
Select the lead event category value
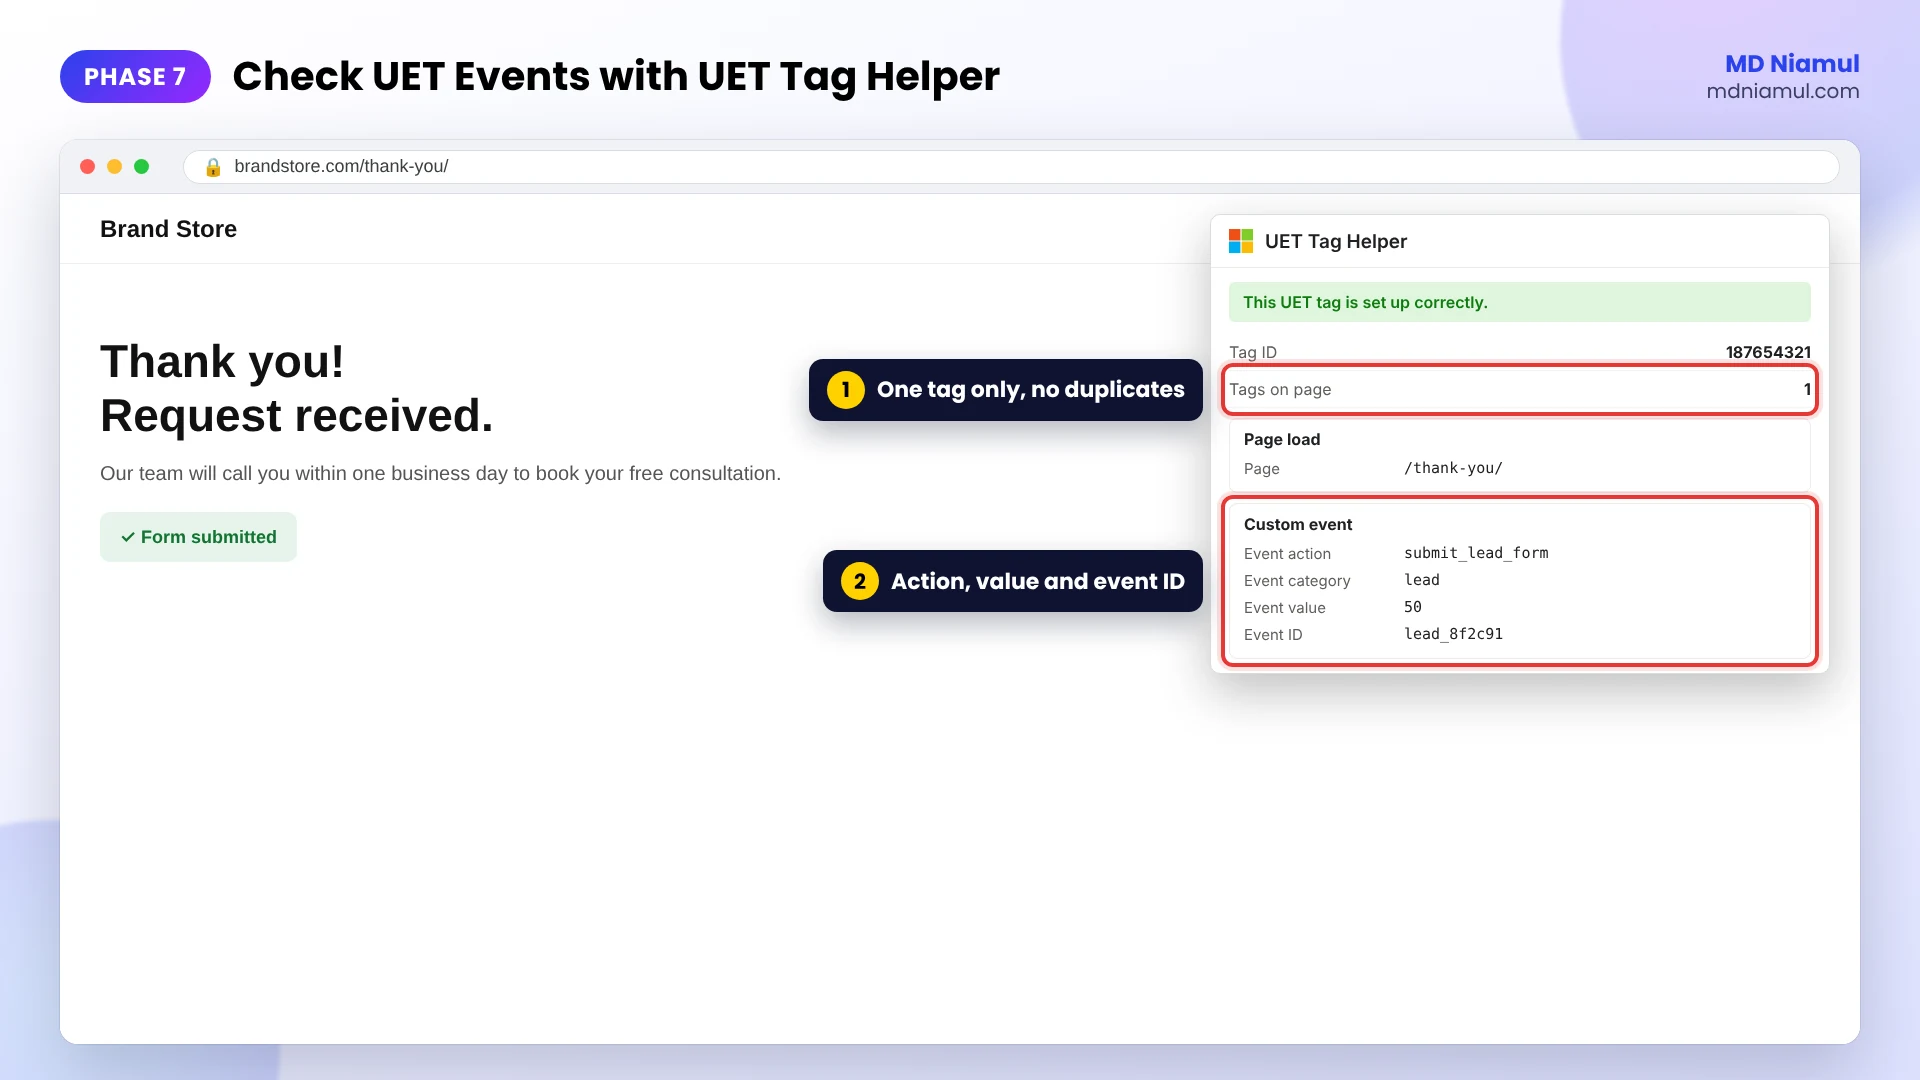(x=1422, y=580)
